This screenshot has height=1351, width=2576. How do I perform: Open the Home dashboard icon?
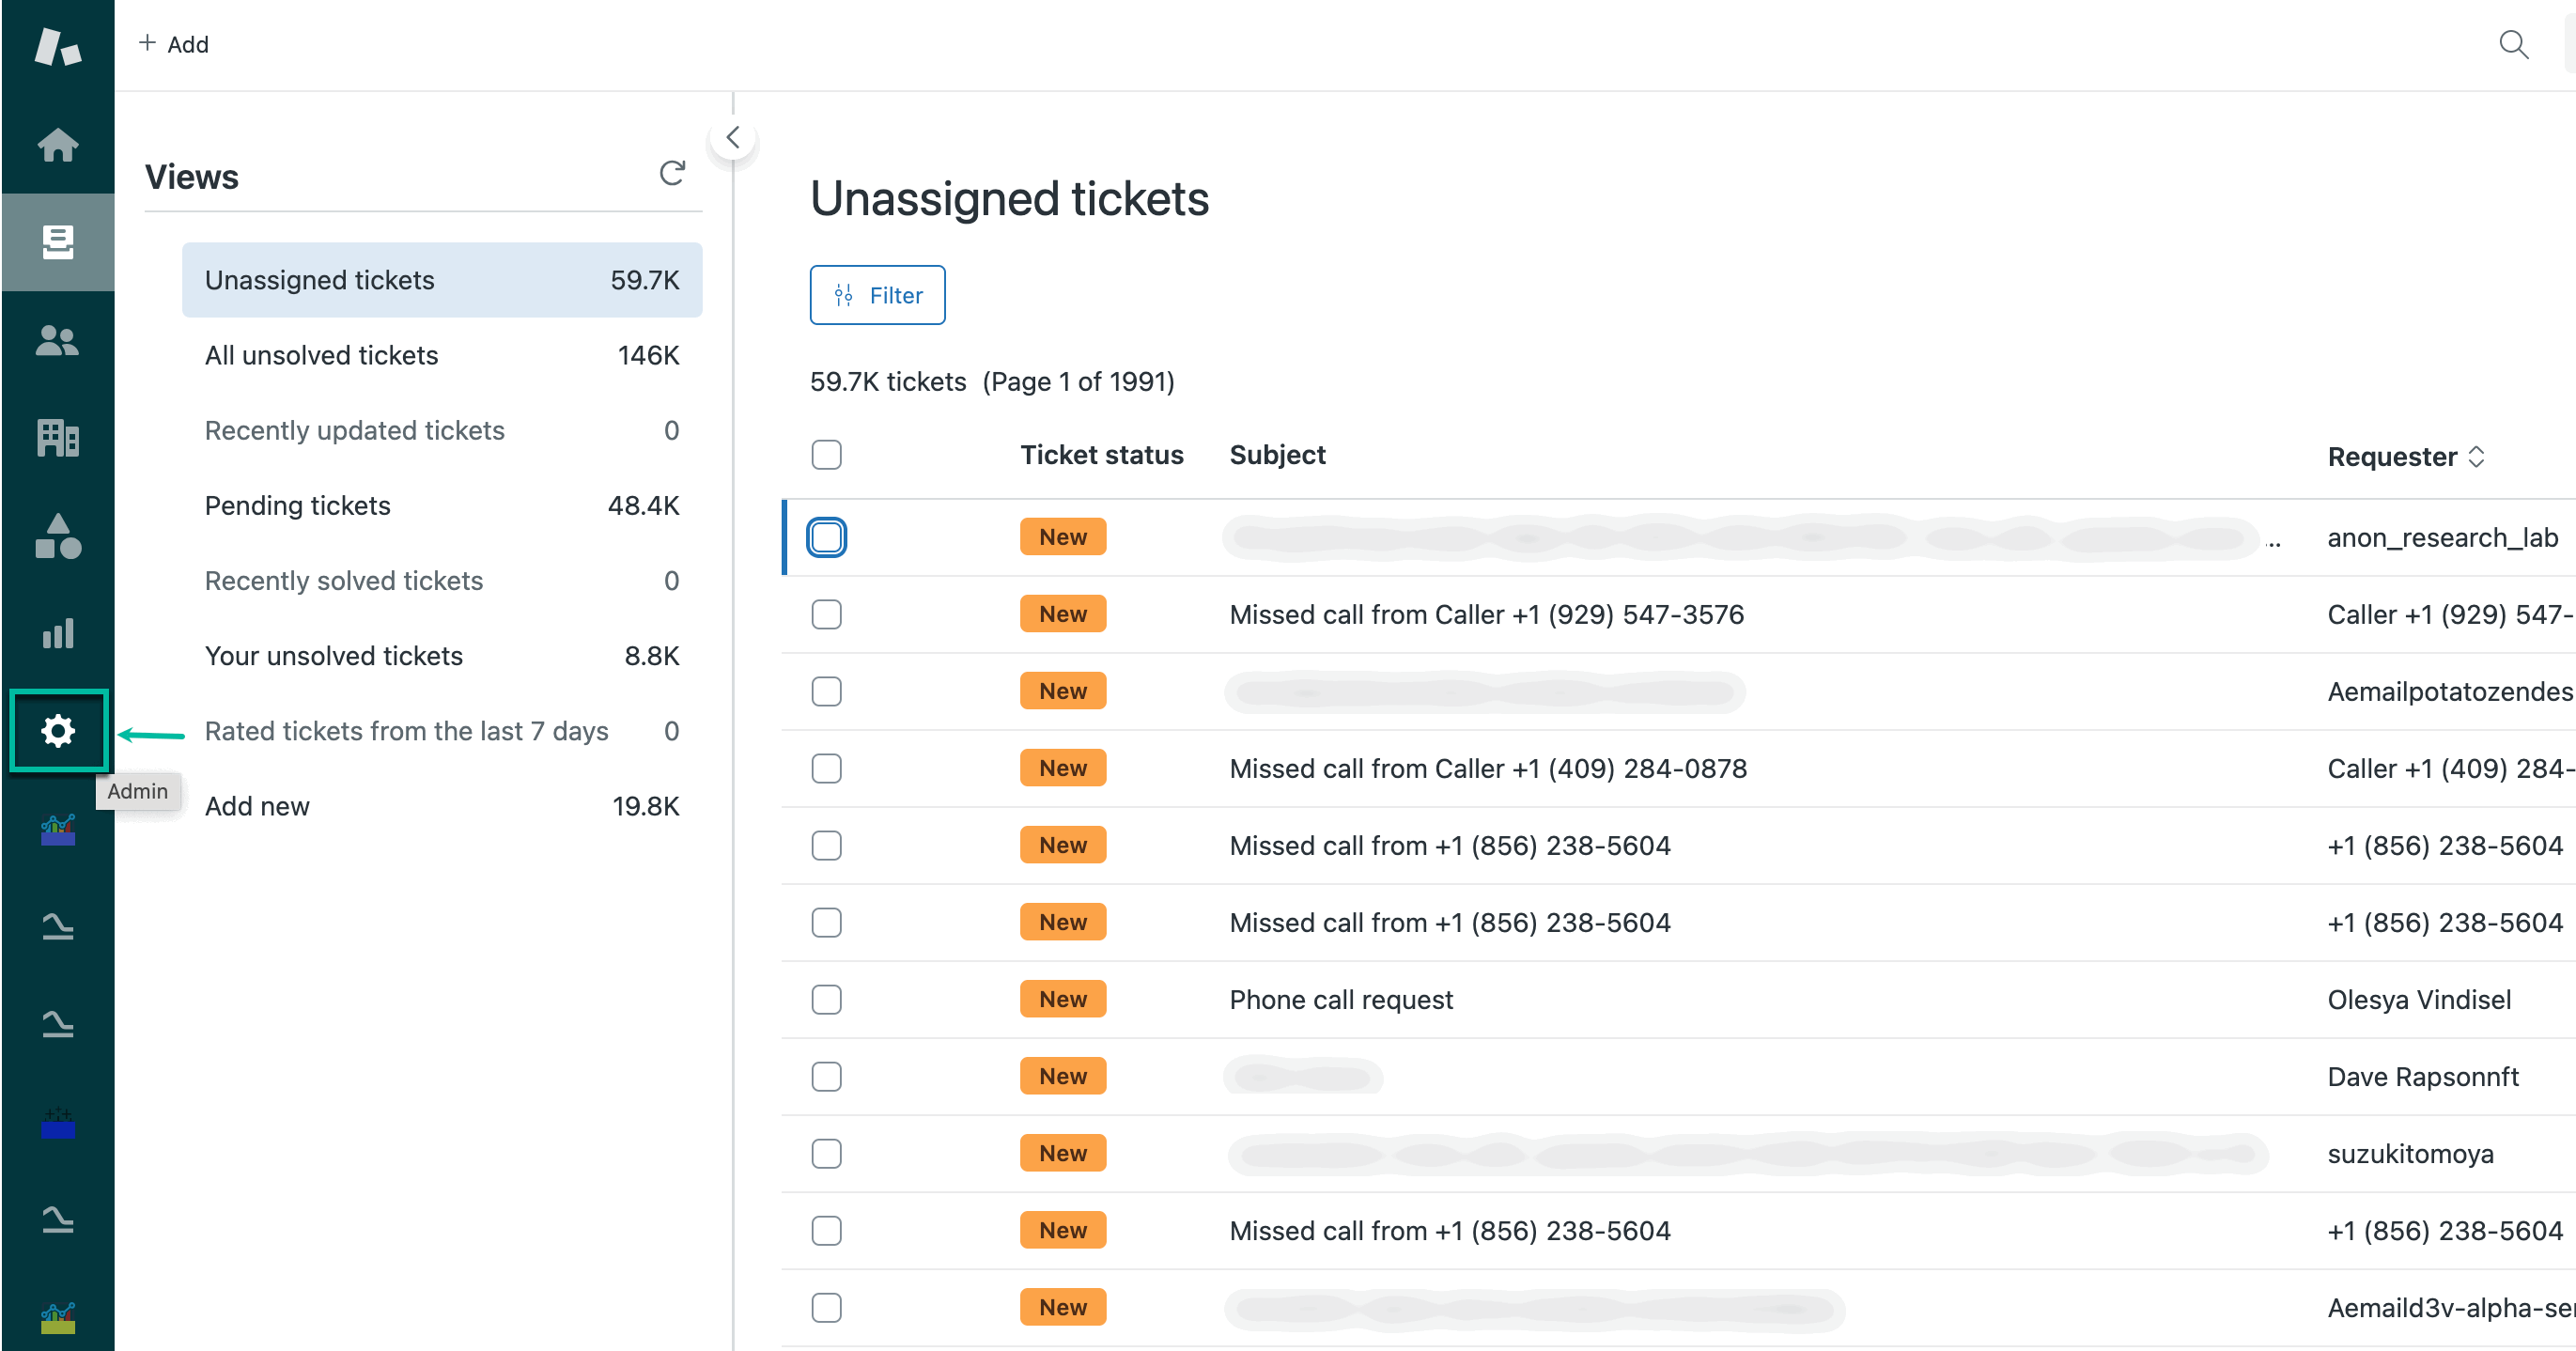pyautogui.click(x=57, y=144)
